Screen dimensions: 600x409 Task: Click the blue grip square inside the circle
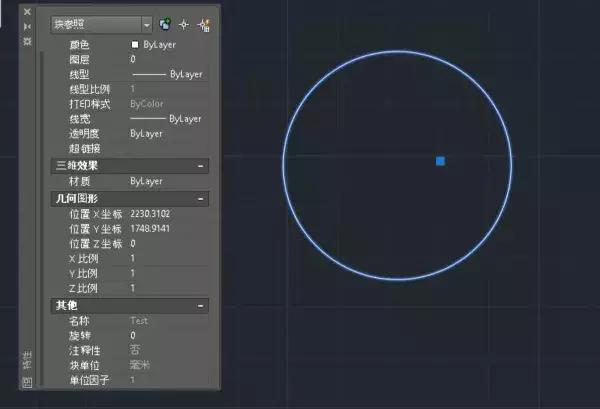(440, 161)
